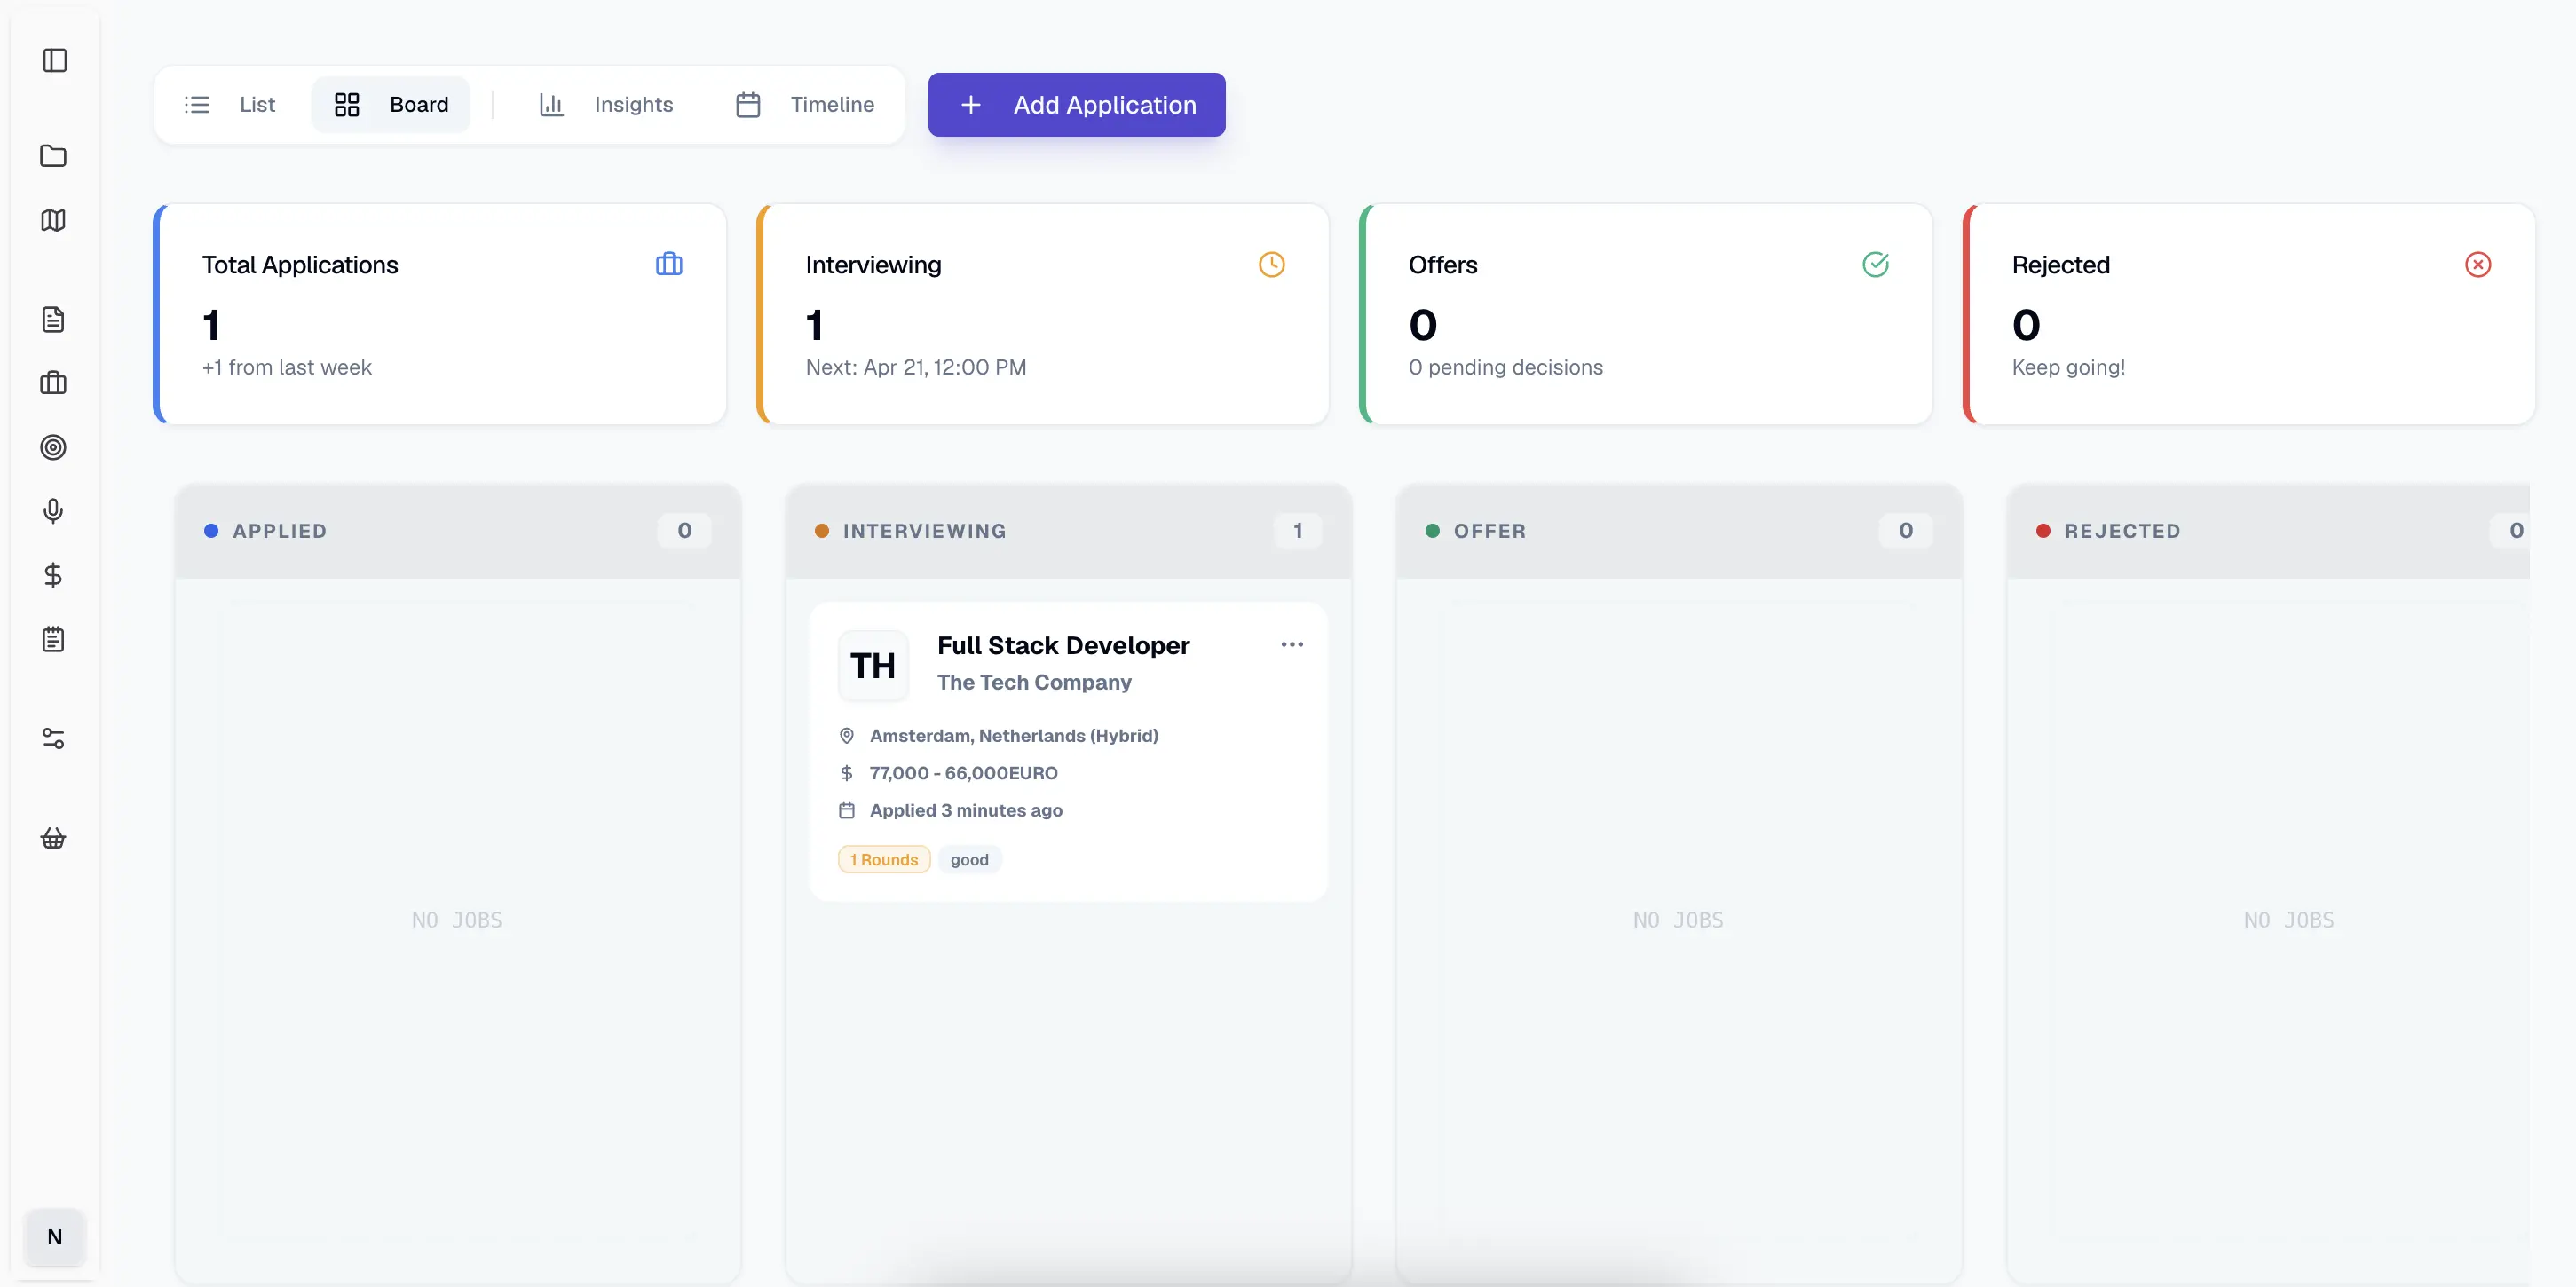Click the shopping basket icon
The width and height of the screenshot is (2576, 1287).
53,838
